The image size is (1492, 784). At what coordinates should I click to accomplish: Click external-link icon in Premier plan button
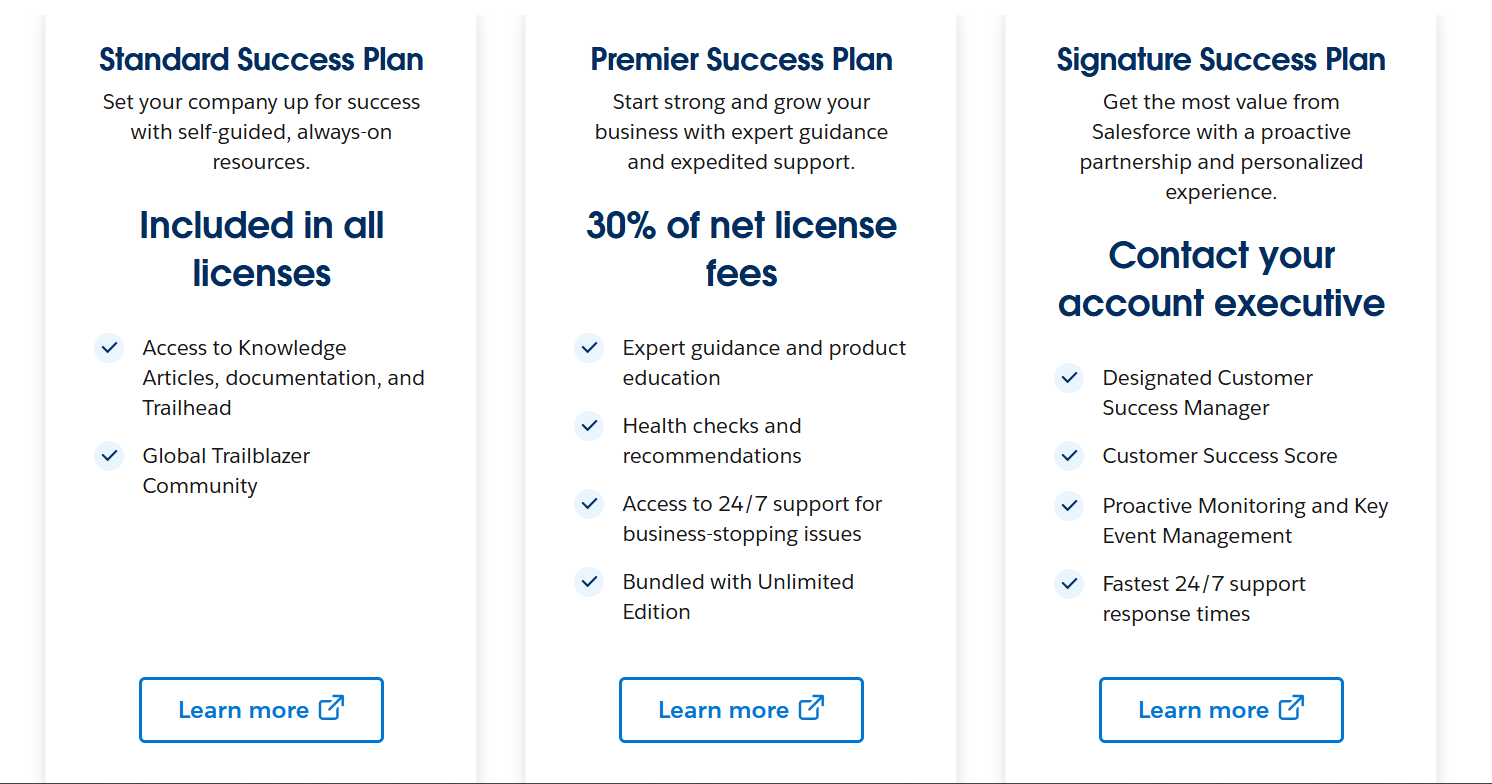[x=811, y=708]
